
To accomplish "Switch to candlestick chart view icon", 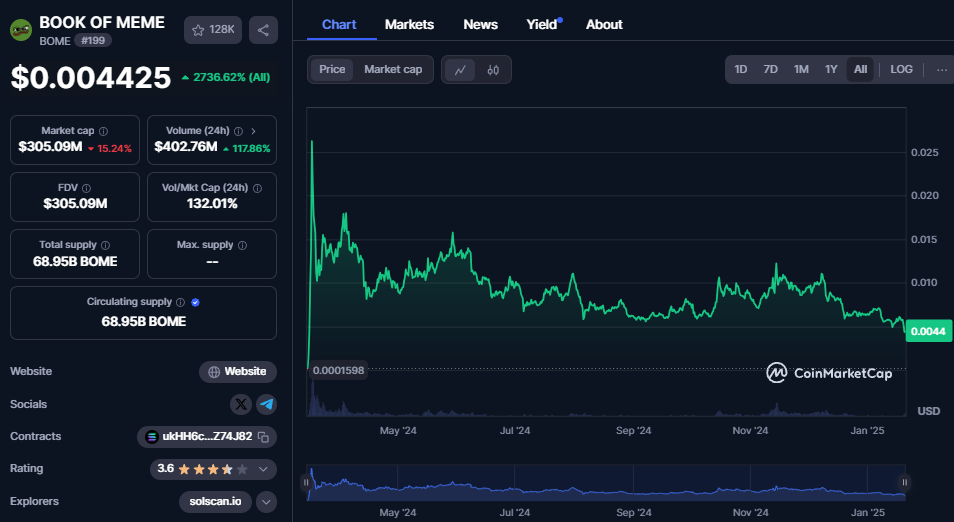I will [493, 69].
